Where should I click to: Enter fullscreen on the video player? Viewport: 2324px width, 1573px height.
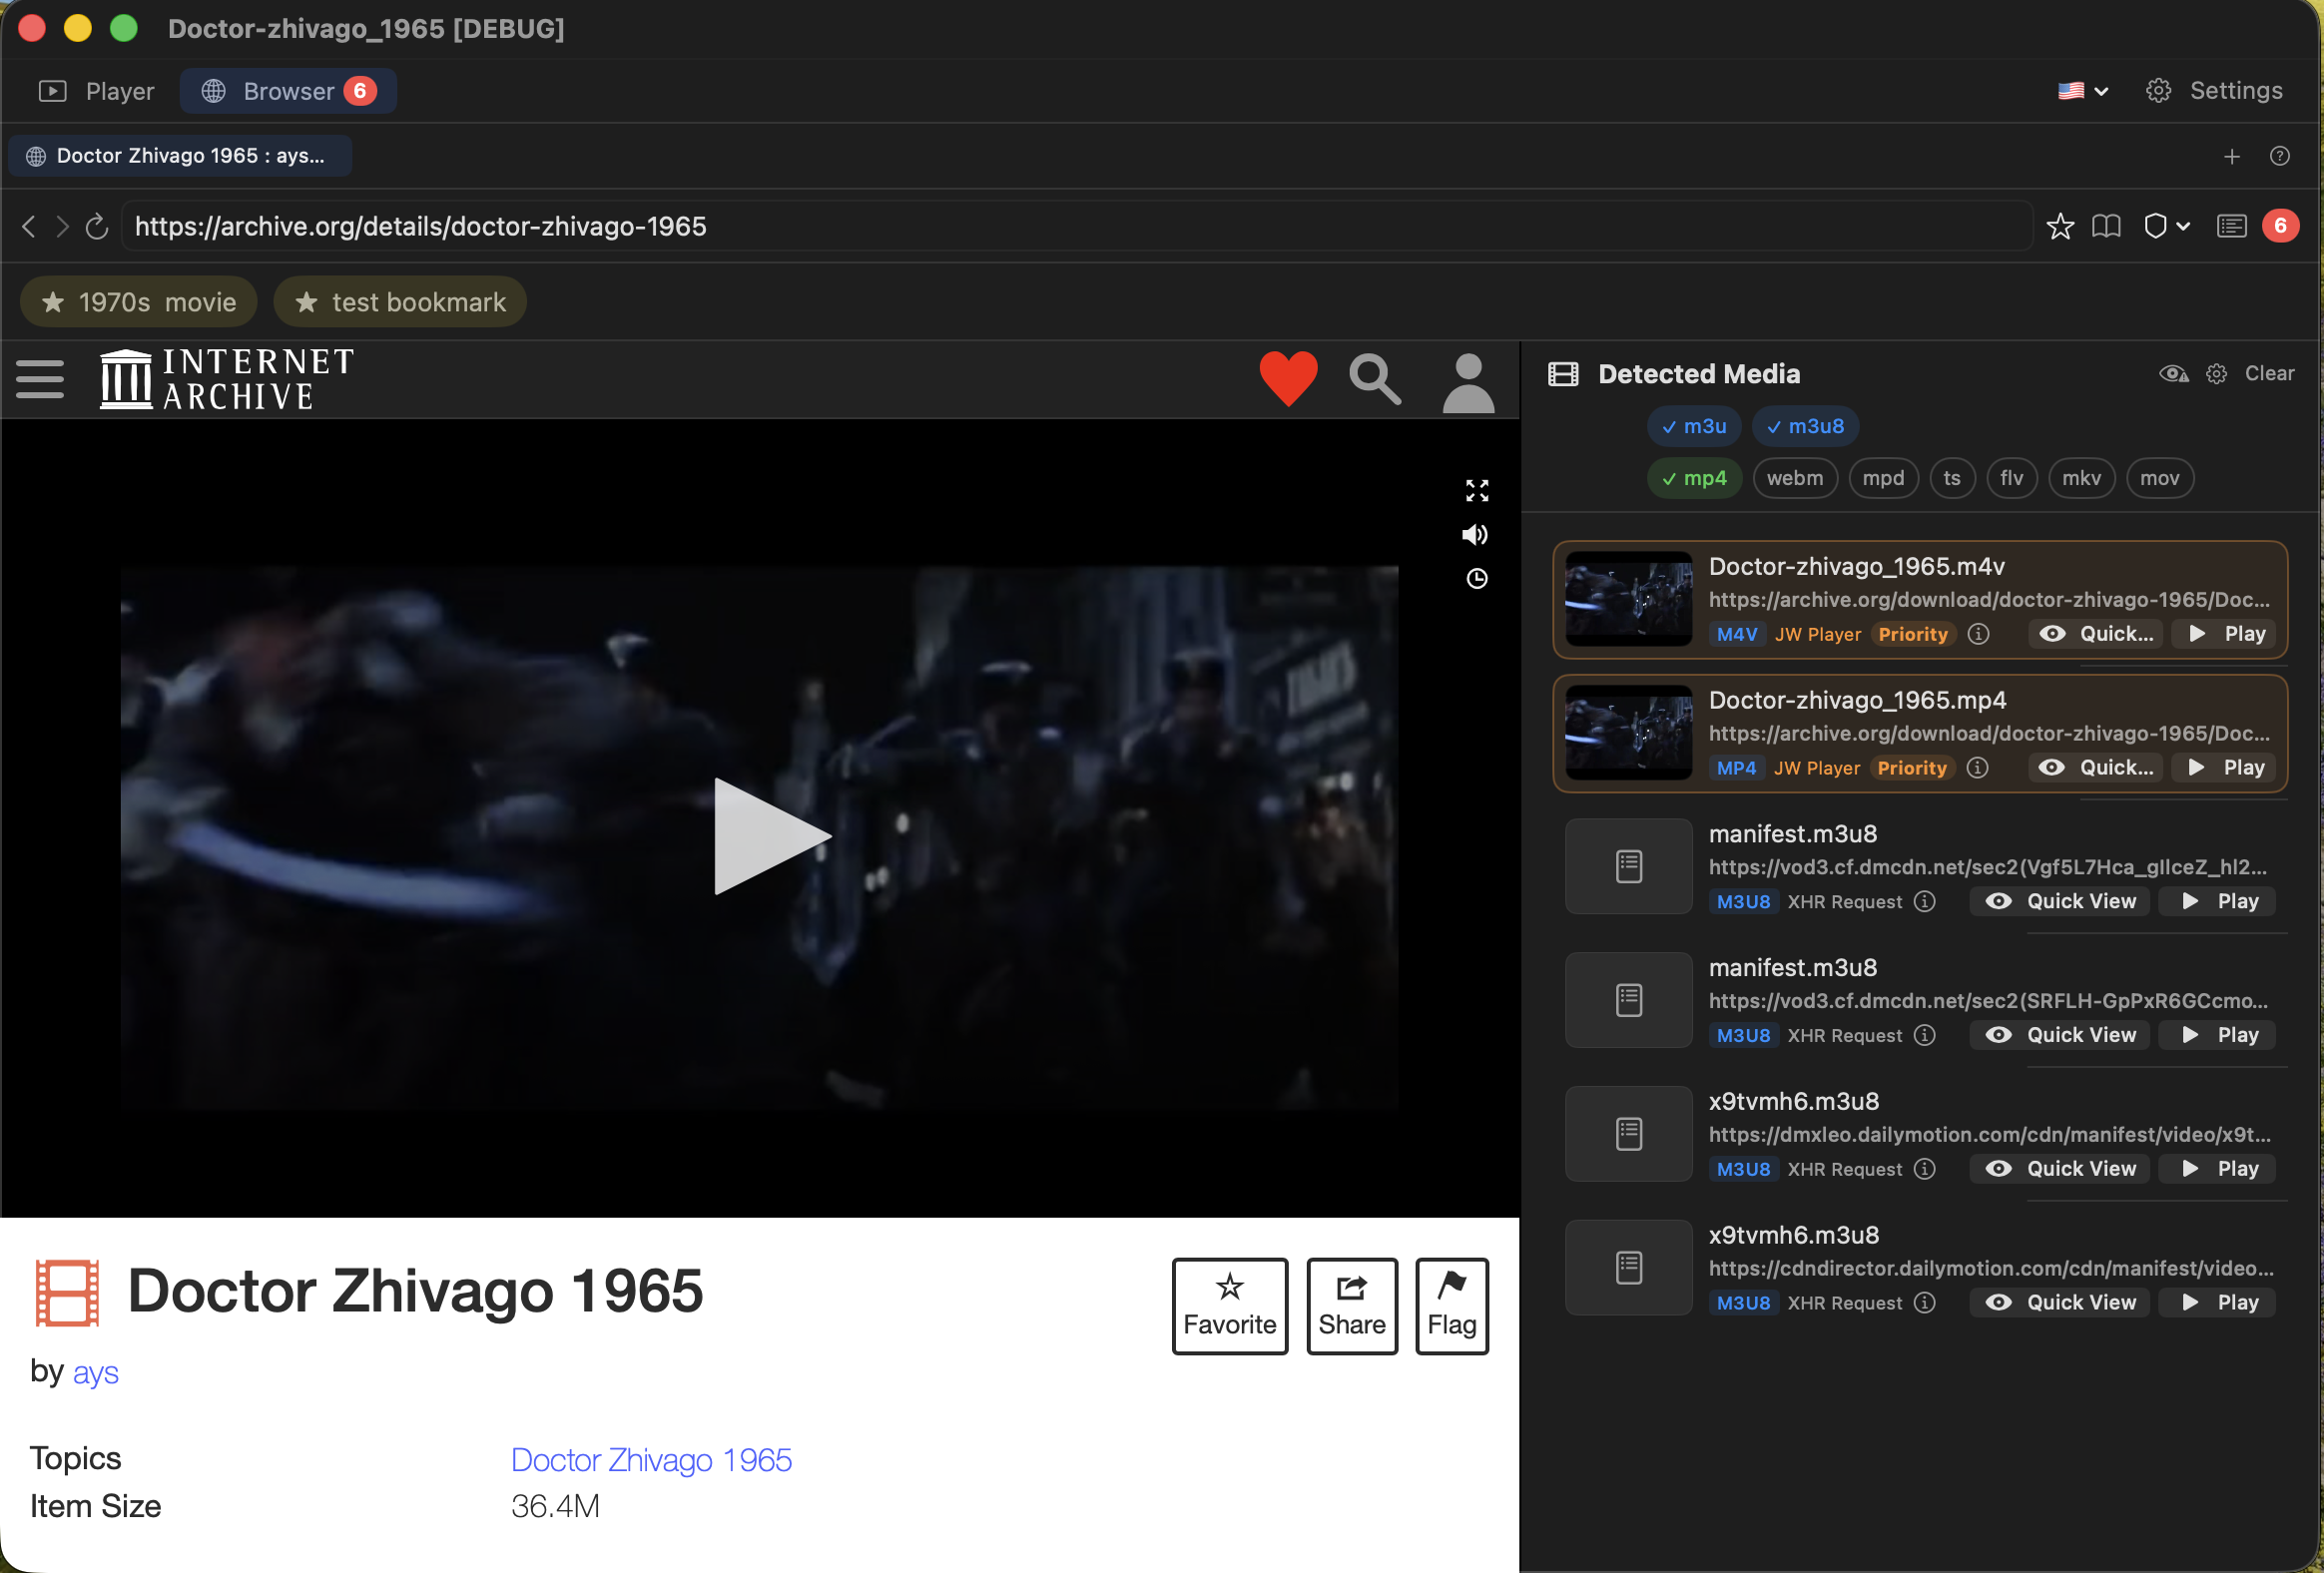[1476, 490]
